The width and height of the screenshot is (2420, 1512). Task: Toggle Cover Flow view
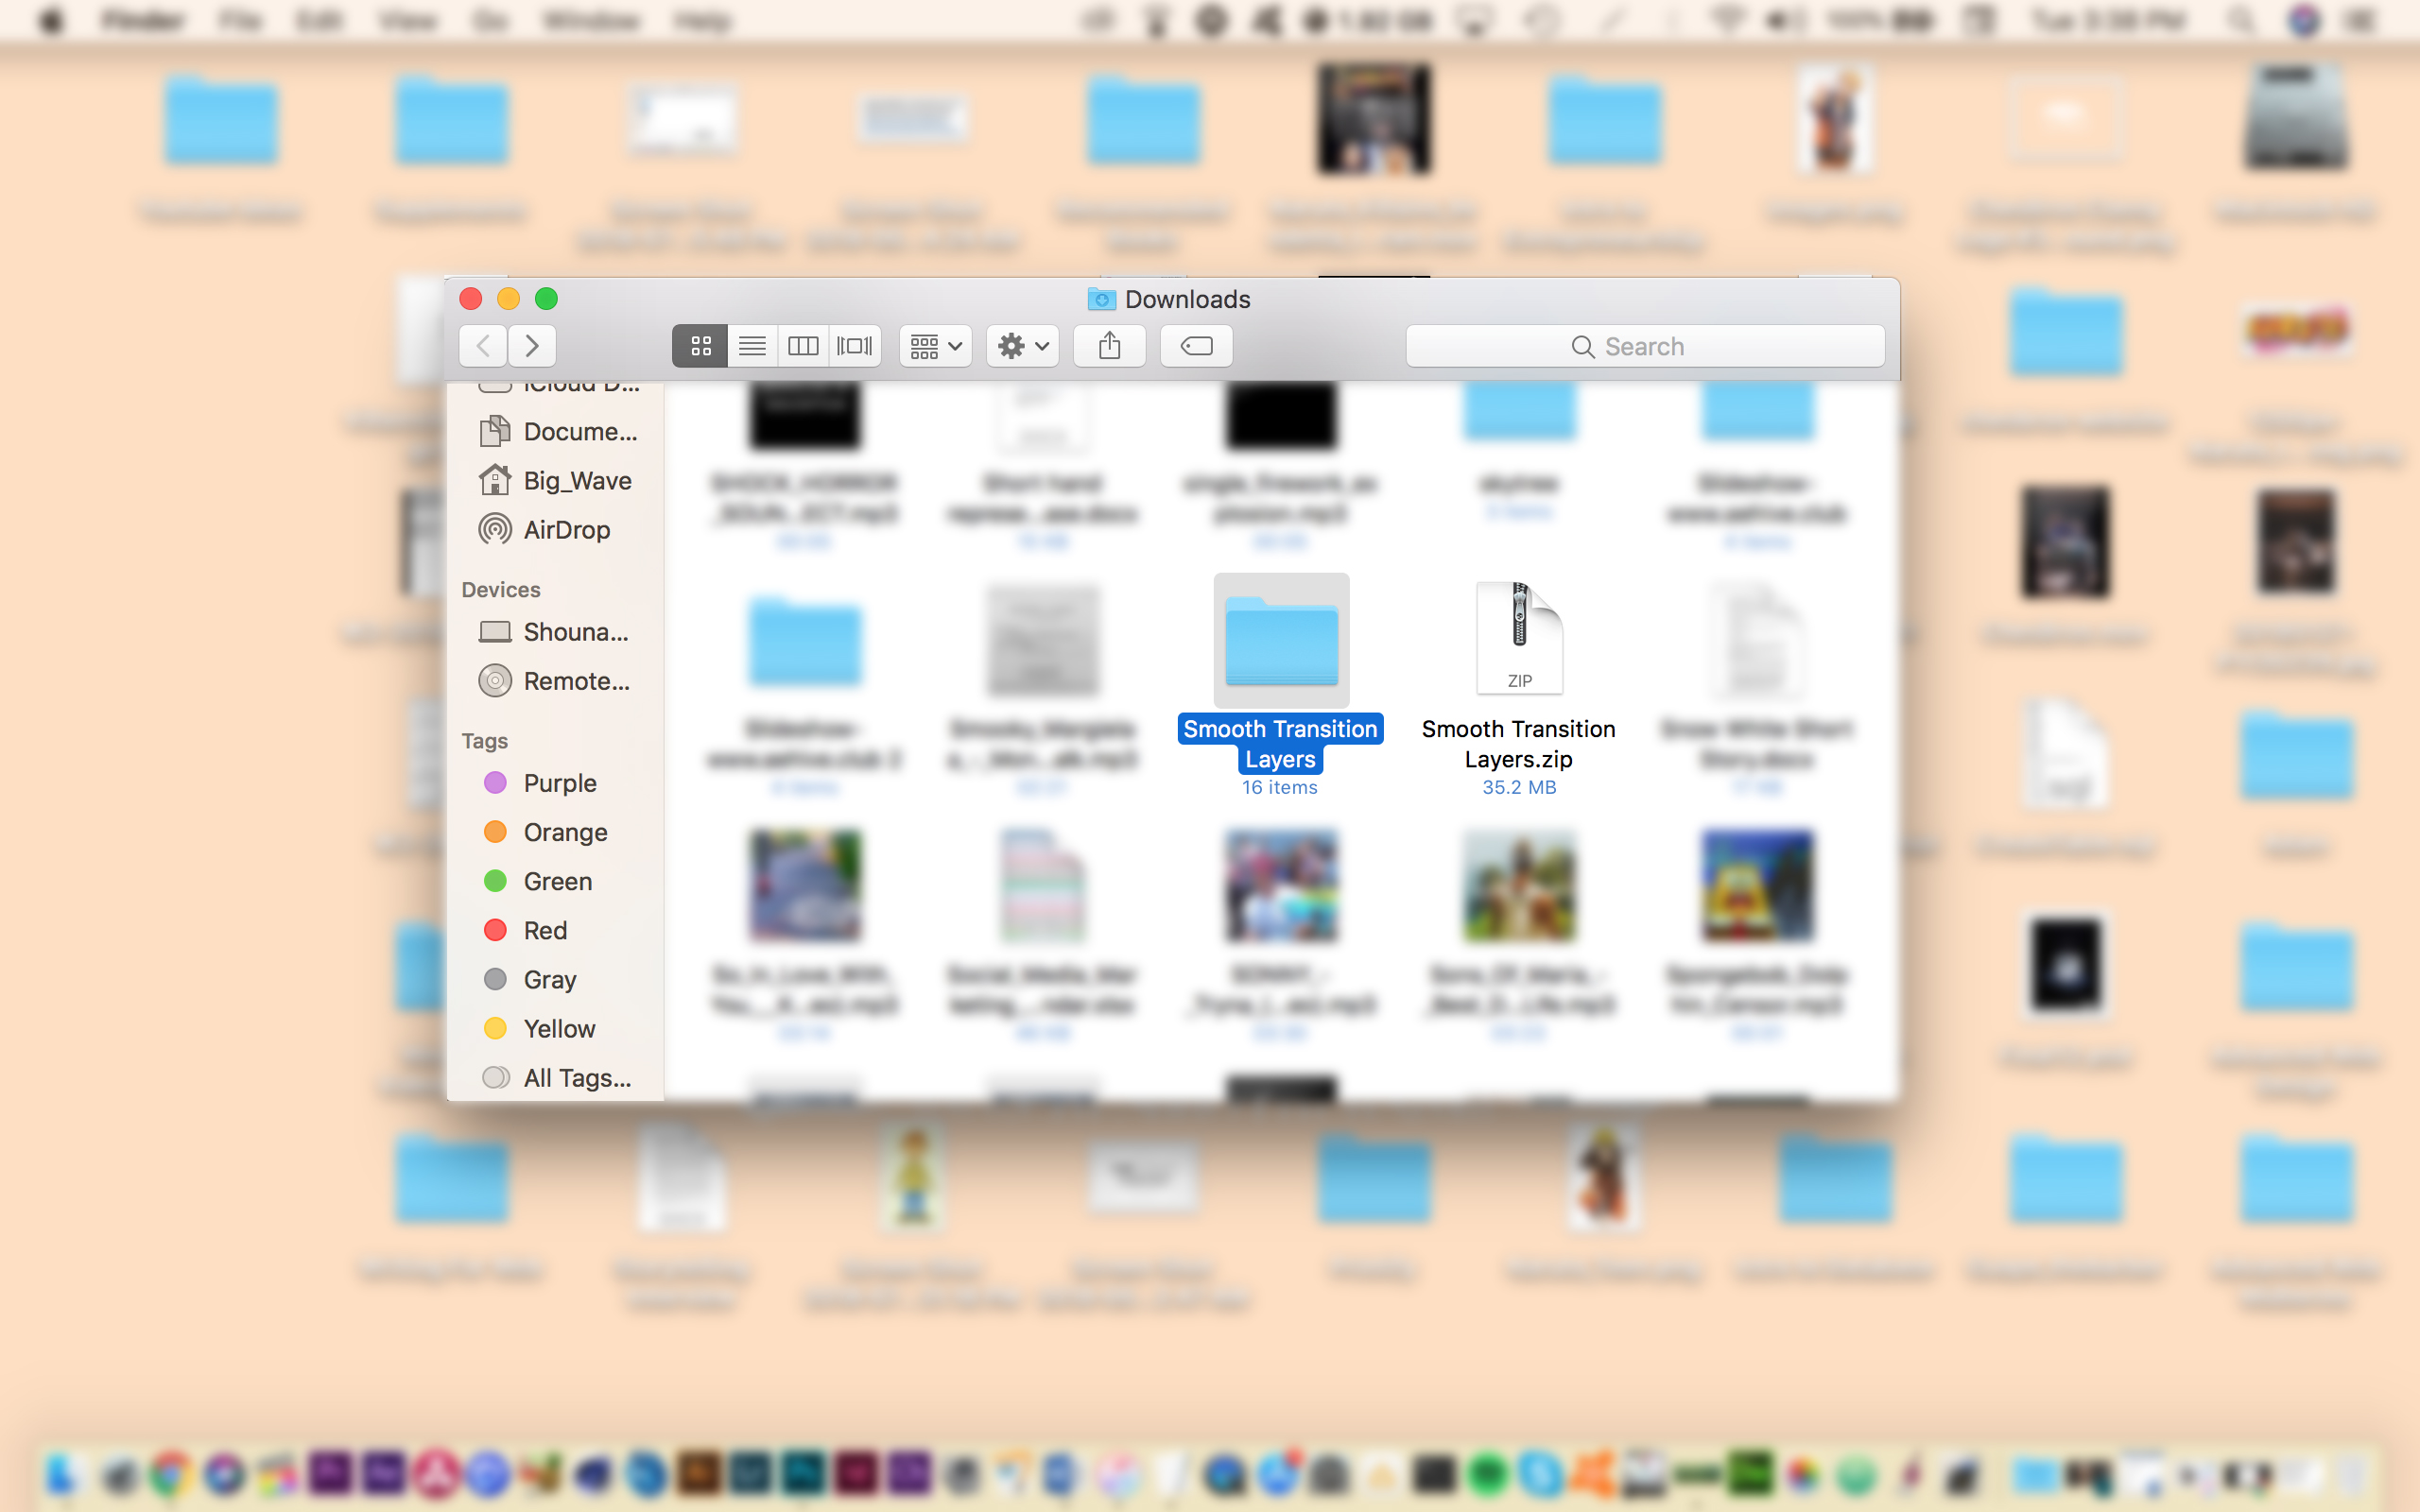point(854,345)
